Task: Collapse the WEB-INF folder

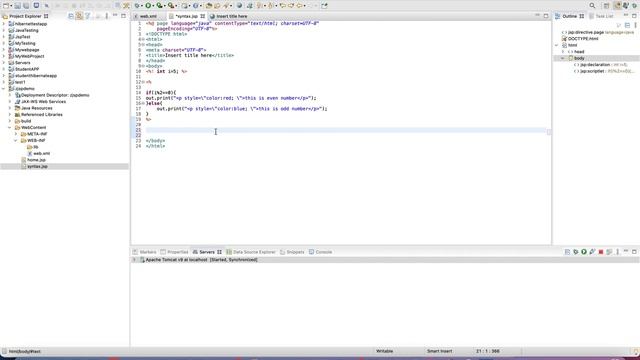Action: 16,140
